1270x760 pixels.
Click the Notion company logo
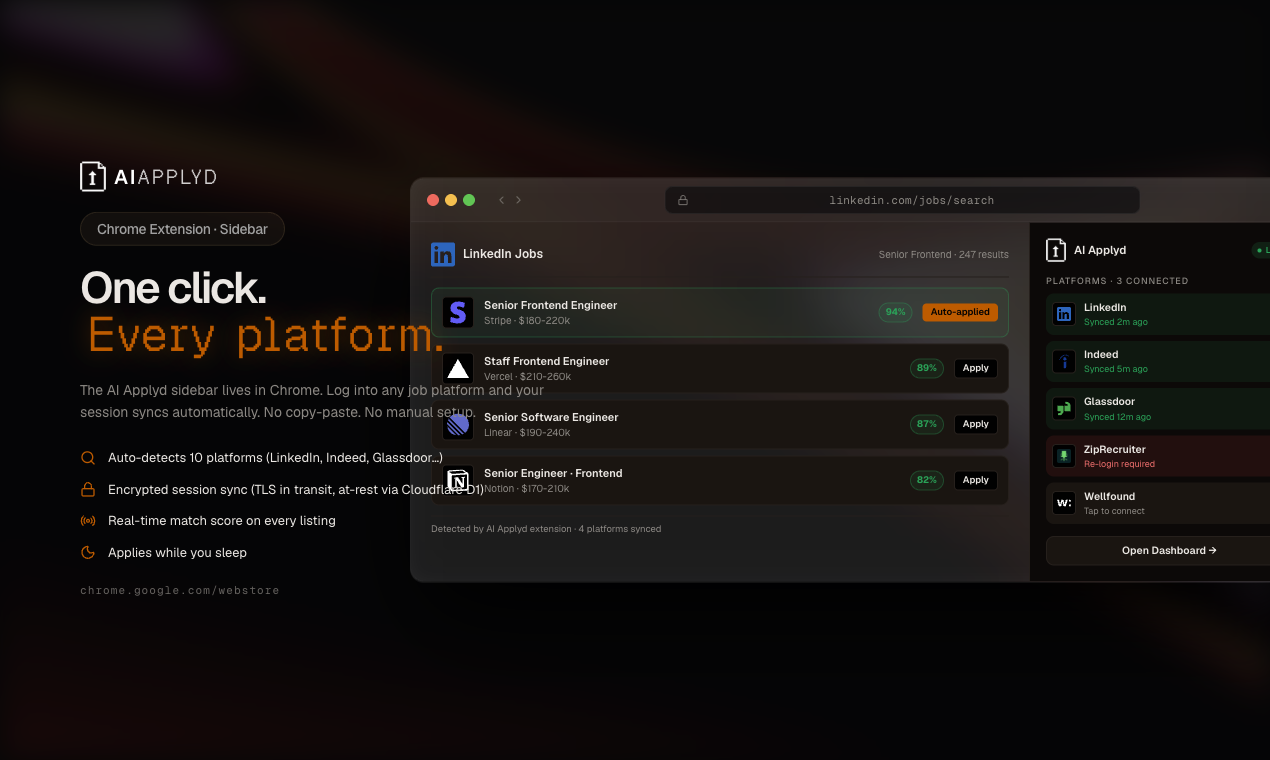pos(458,480)
